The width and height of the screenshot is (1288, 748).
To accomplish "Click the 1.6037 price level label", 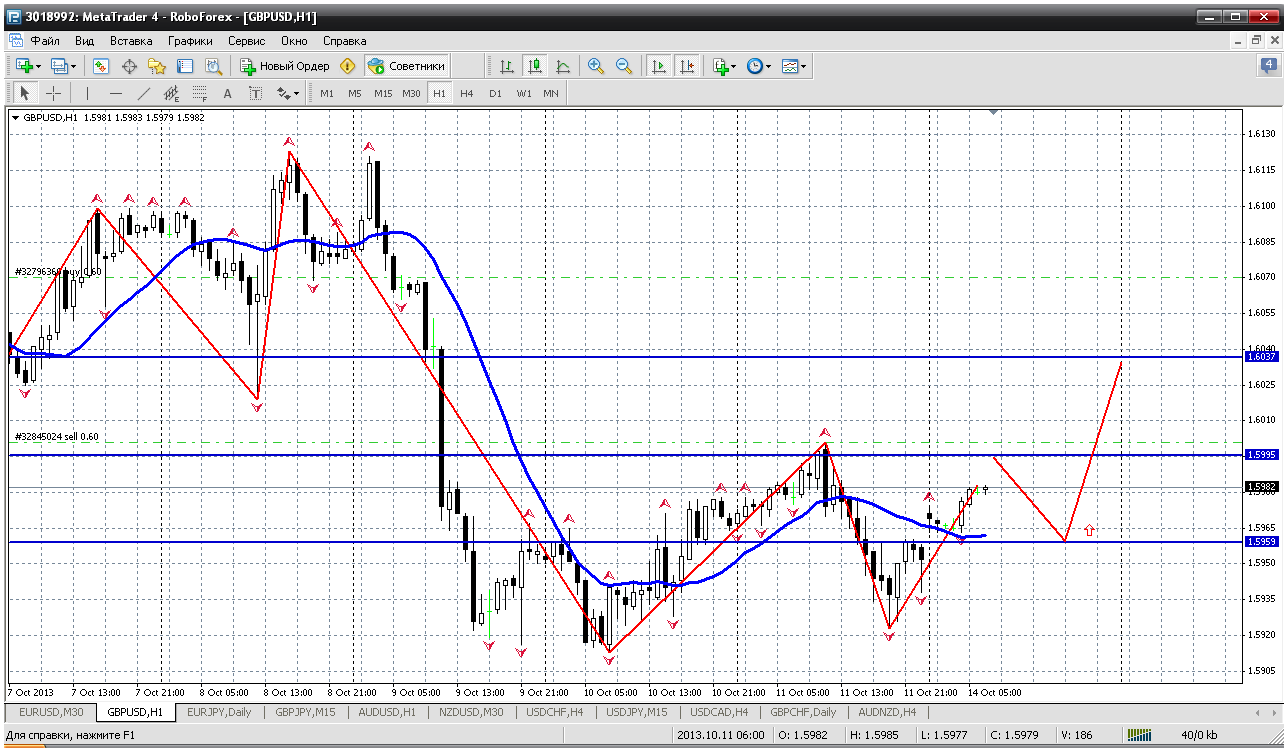I will 1261,356.
